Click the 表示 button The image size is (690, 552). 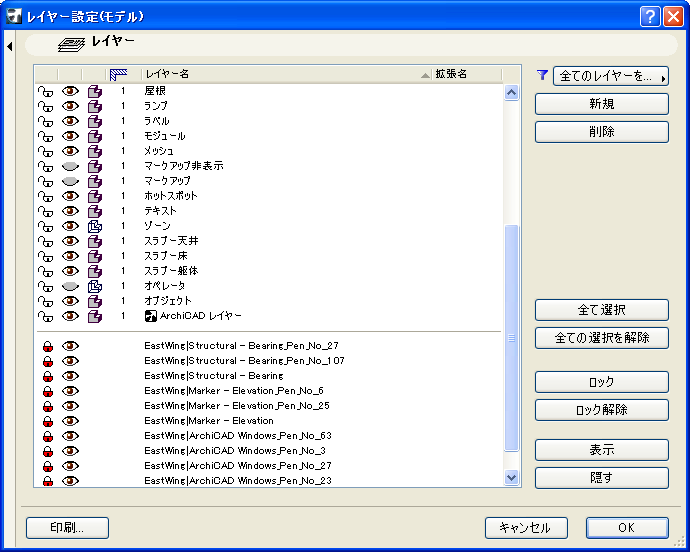pos(602,450)
